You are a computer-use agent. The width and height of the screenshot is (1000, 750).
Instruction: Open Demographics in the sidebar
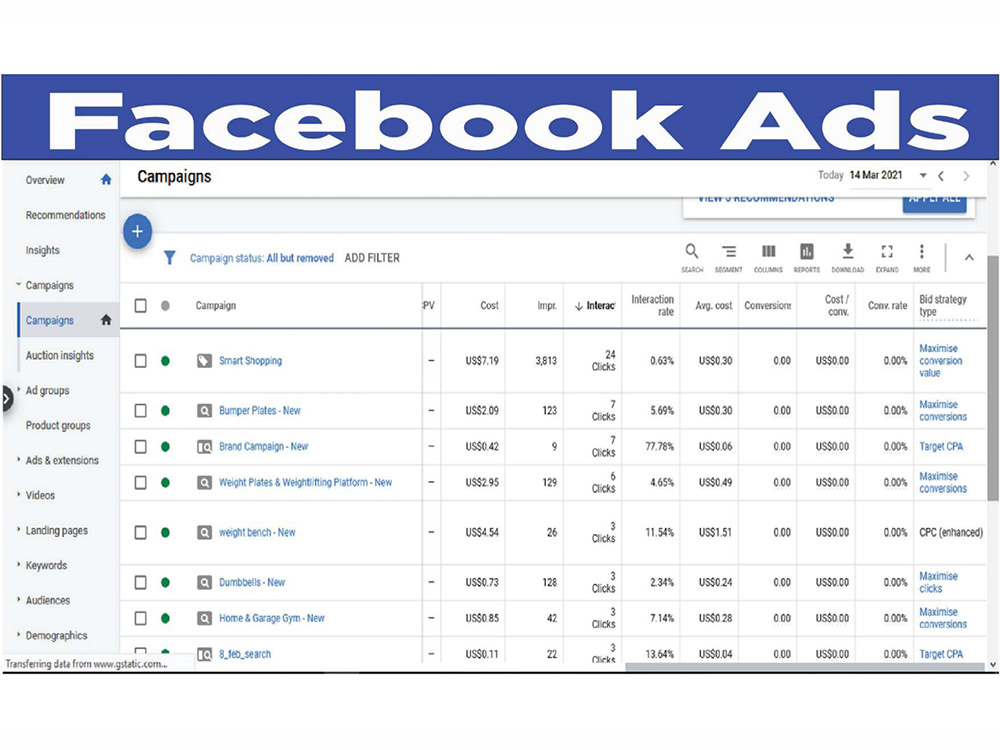coord(57,636)
